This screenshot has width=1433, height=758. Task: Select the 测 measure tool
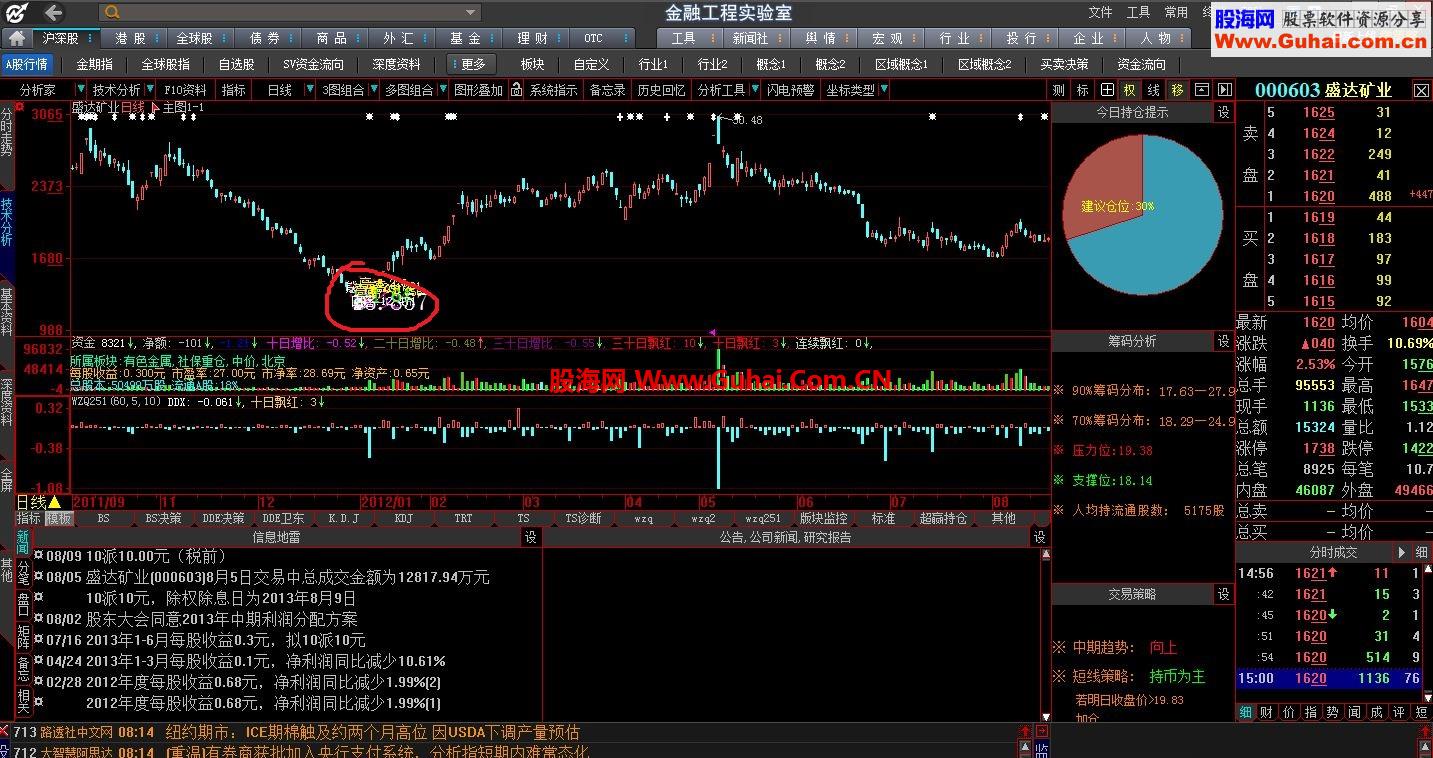tap(1059, 90)
